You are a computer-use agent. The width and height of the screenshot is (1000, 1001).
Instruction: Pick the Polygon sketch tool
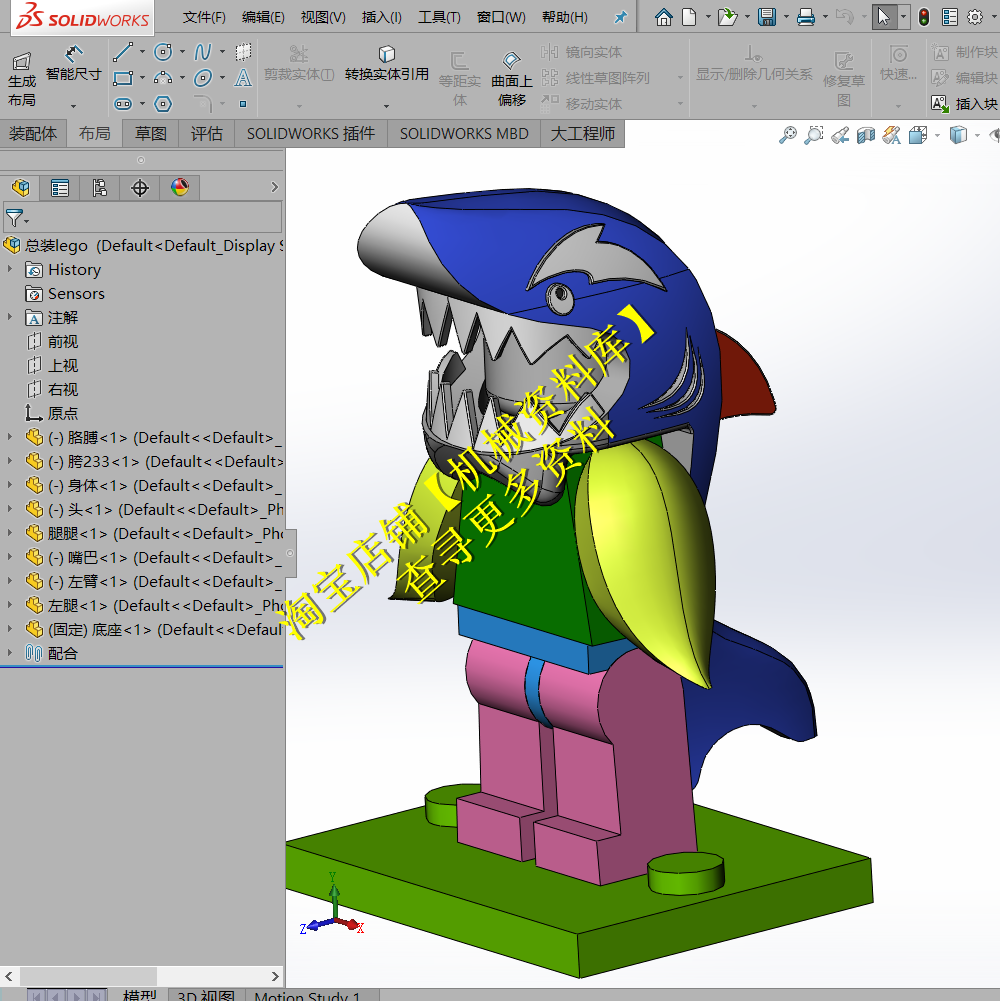click(x=163, y=103)
